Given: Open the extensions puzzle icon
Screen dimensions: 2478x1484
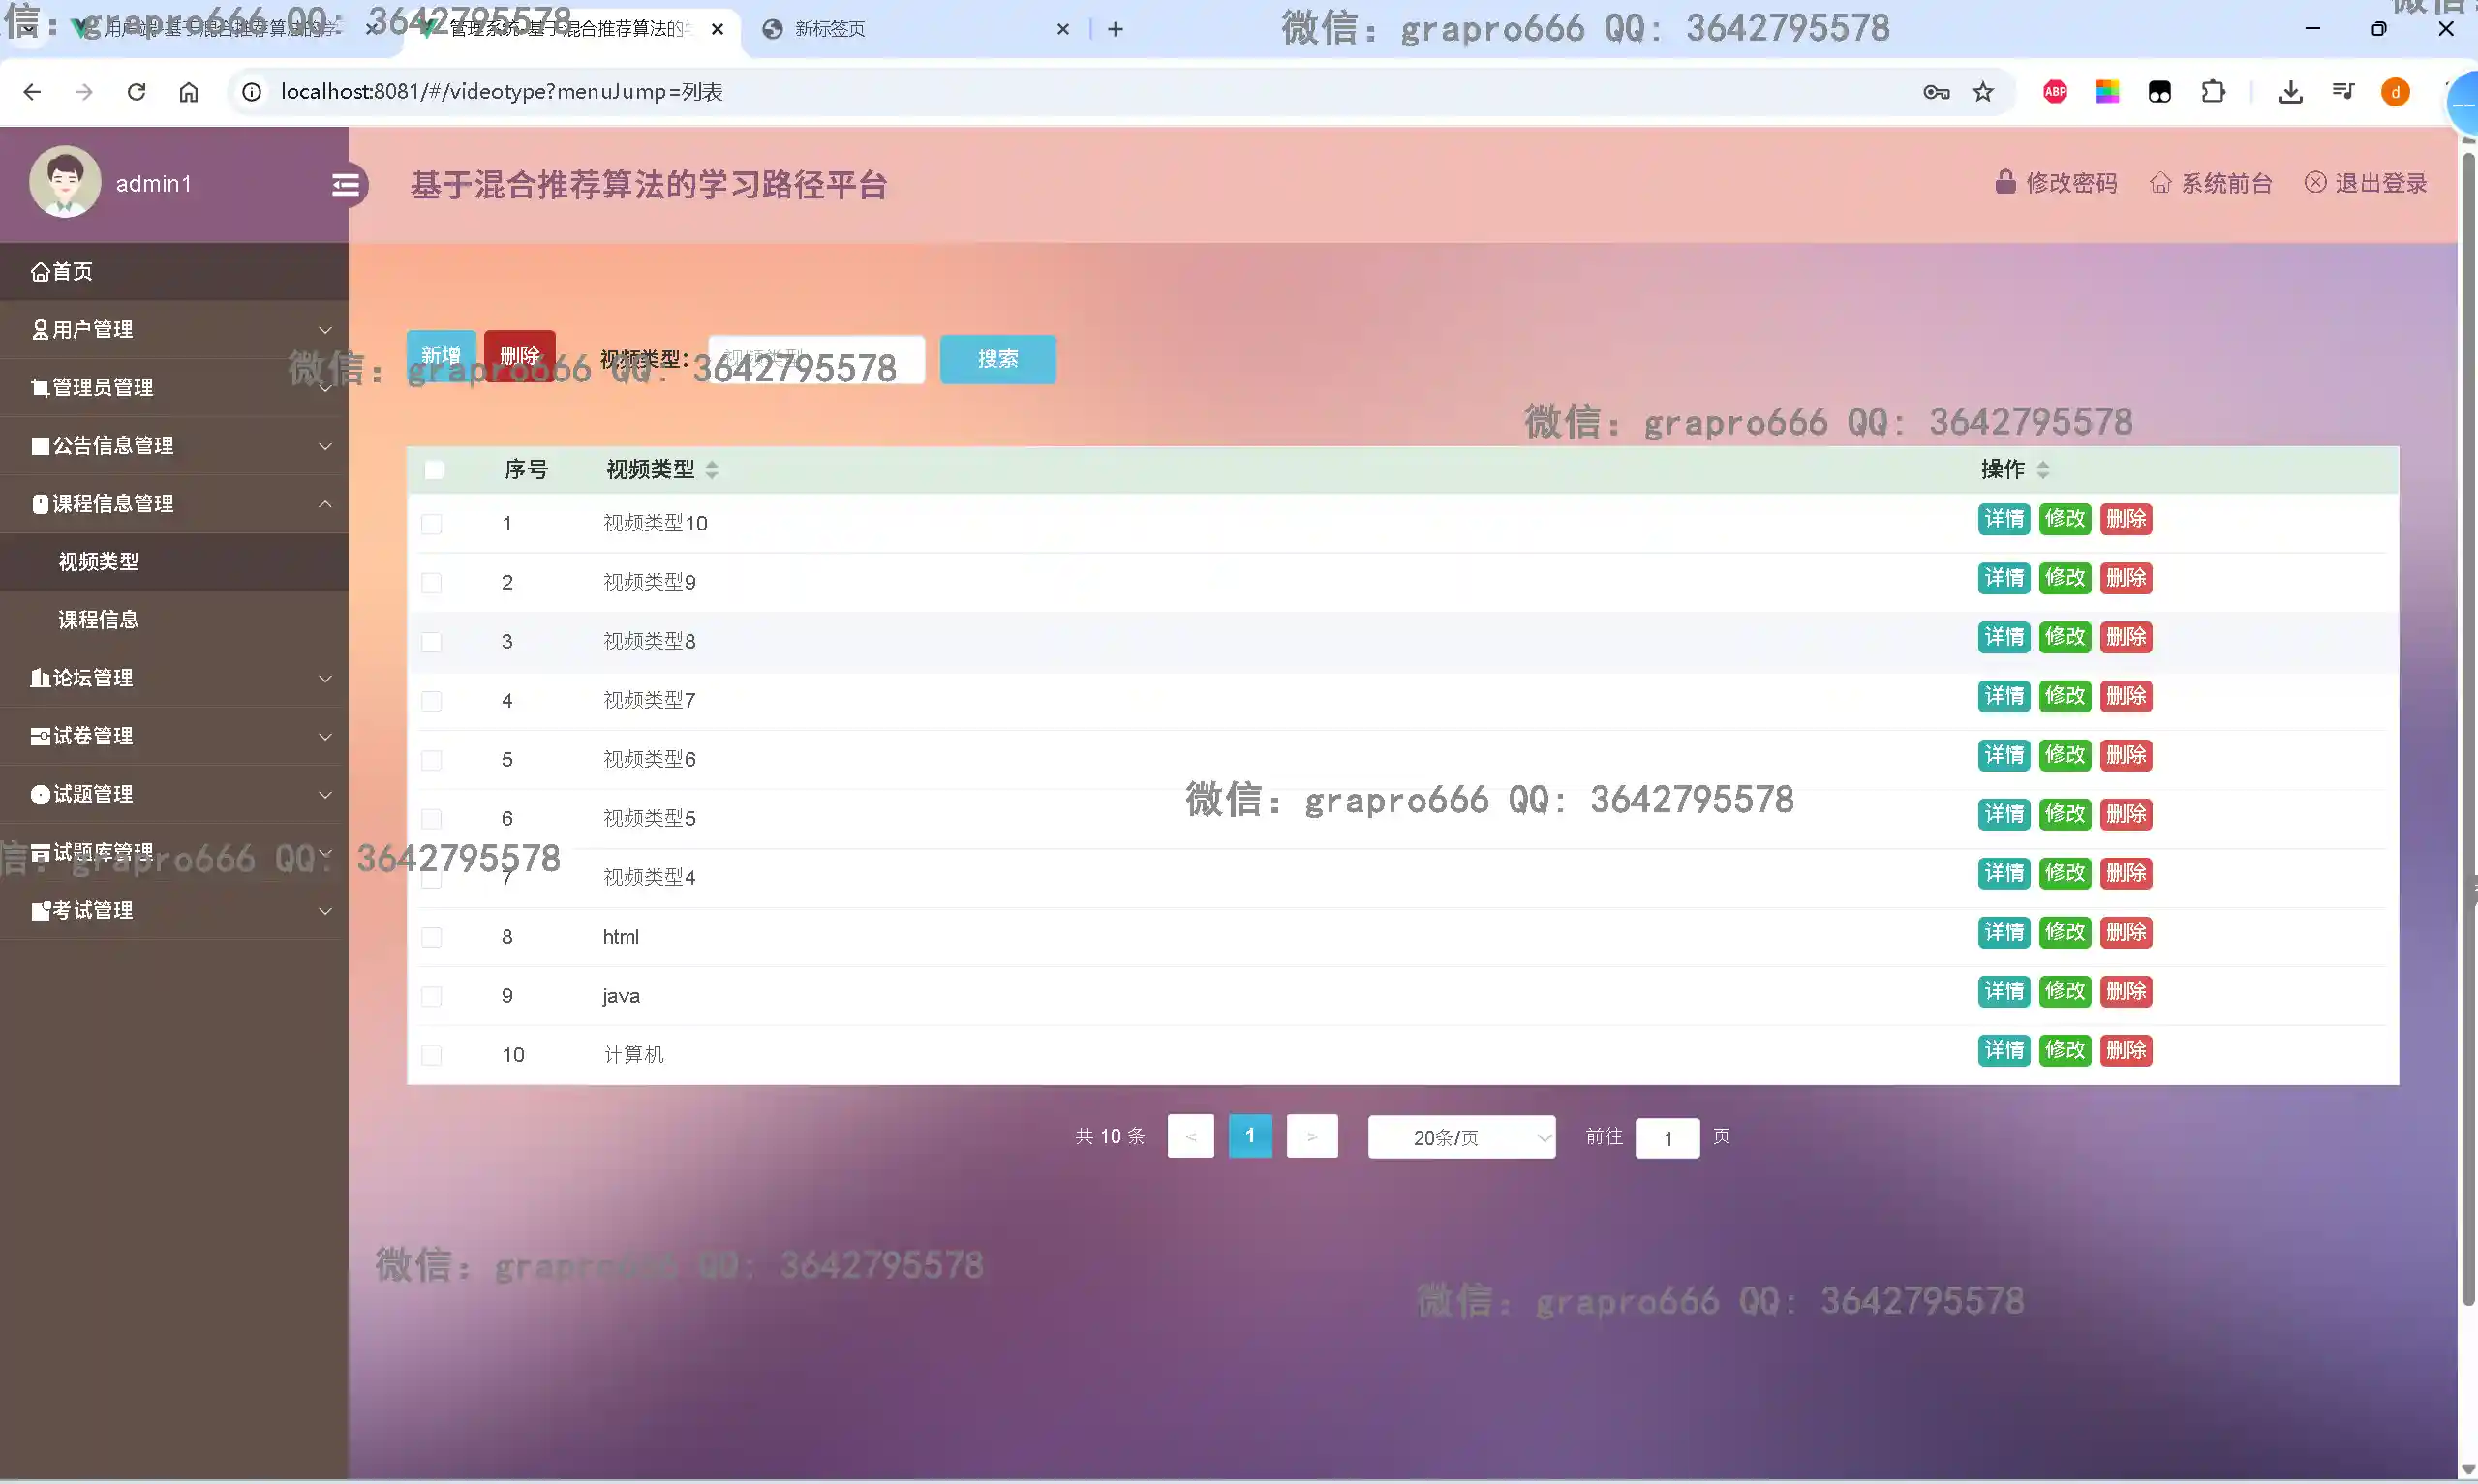Looking at the screenshot, I should [2212, 92].
